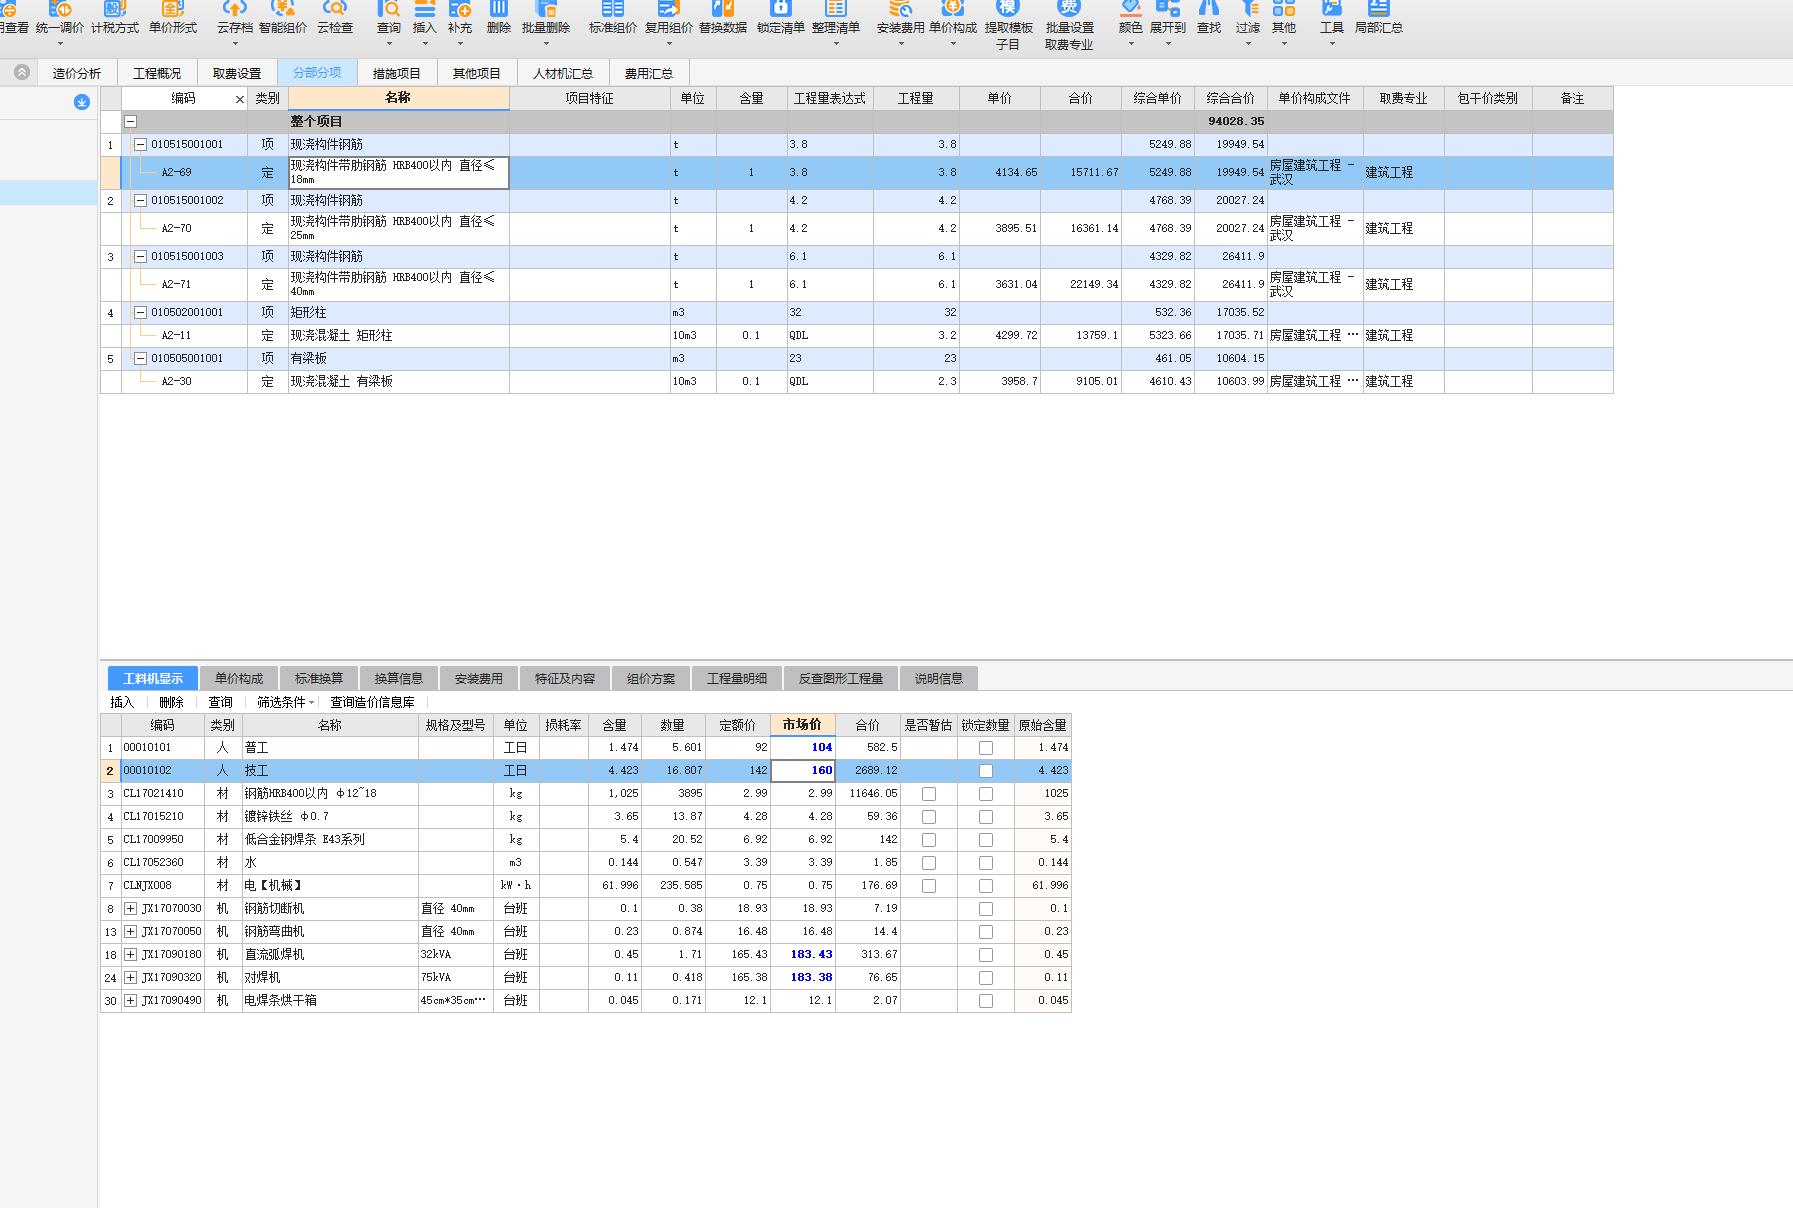Toggle 锁定数量 checkbox for 技工 row

pos(986,771)
